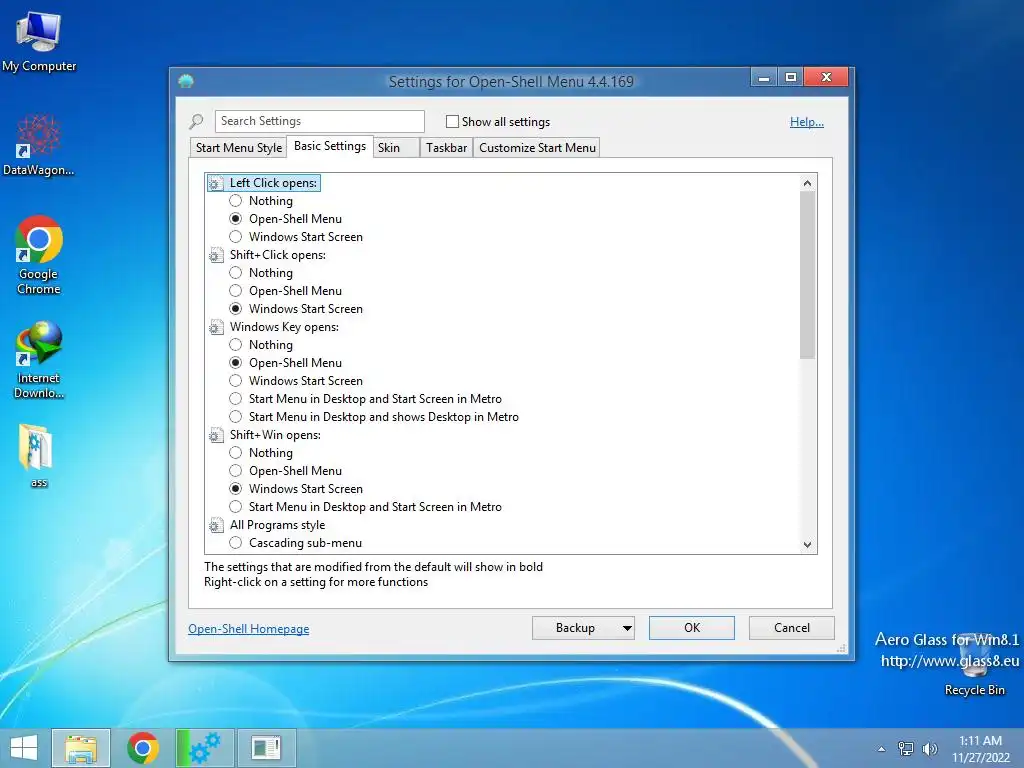Set Left Click opens to Open-Shell Menu
The width and height of the screenshot is (1024, 768).
point(236,219)
